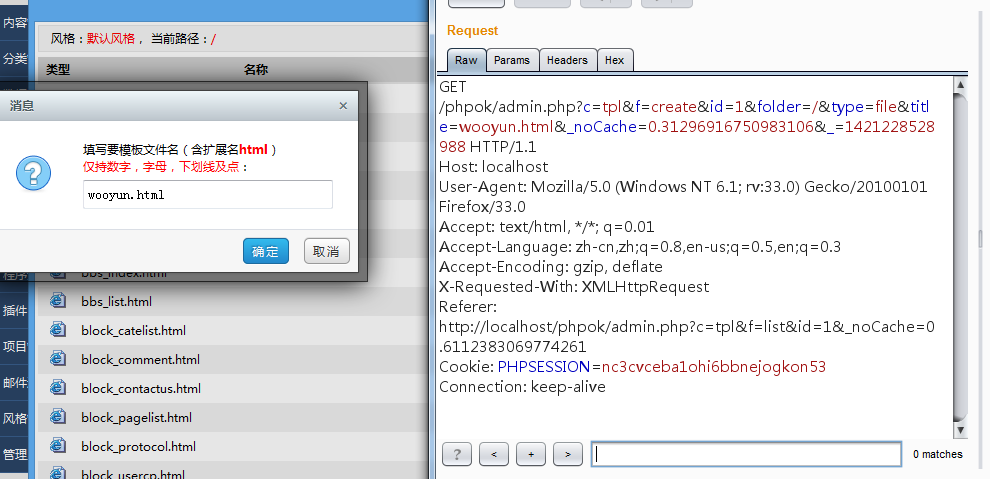Select the Hex tab
This screenshot has height=479, width=990.
(614, 60)
